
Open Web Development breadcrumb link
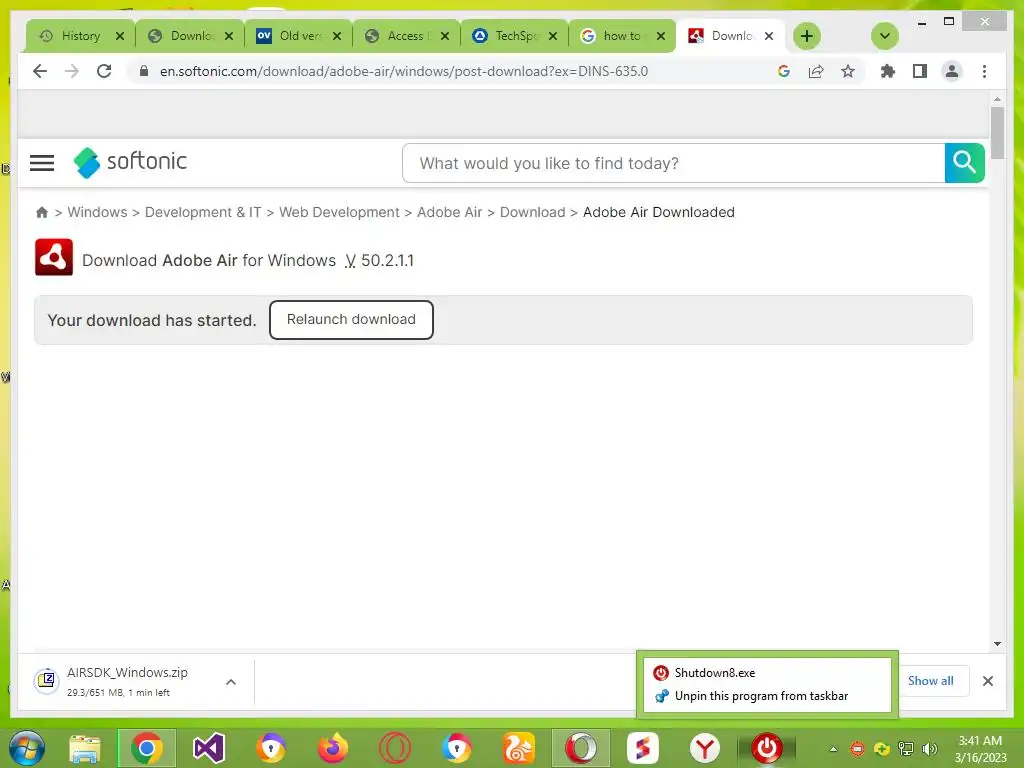[339, 212]
